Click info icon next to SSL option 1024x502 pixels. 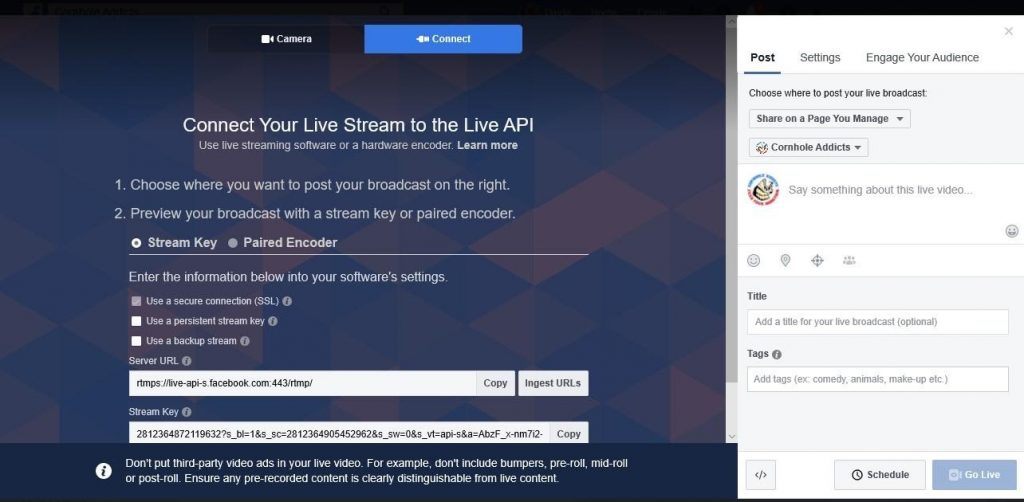[287, 302]
